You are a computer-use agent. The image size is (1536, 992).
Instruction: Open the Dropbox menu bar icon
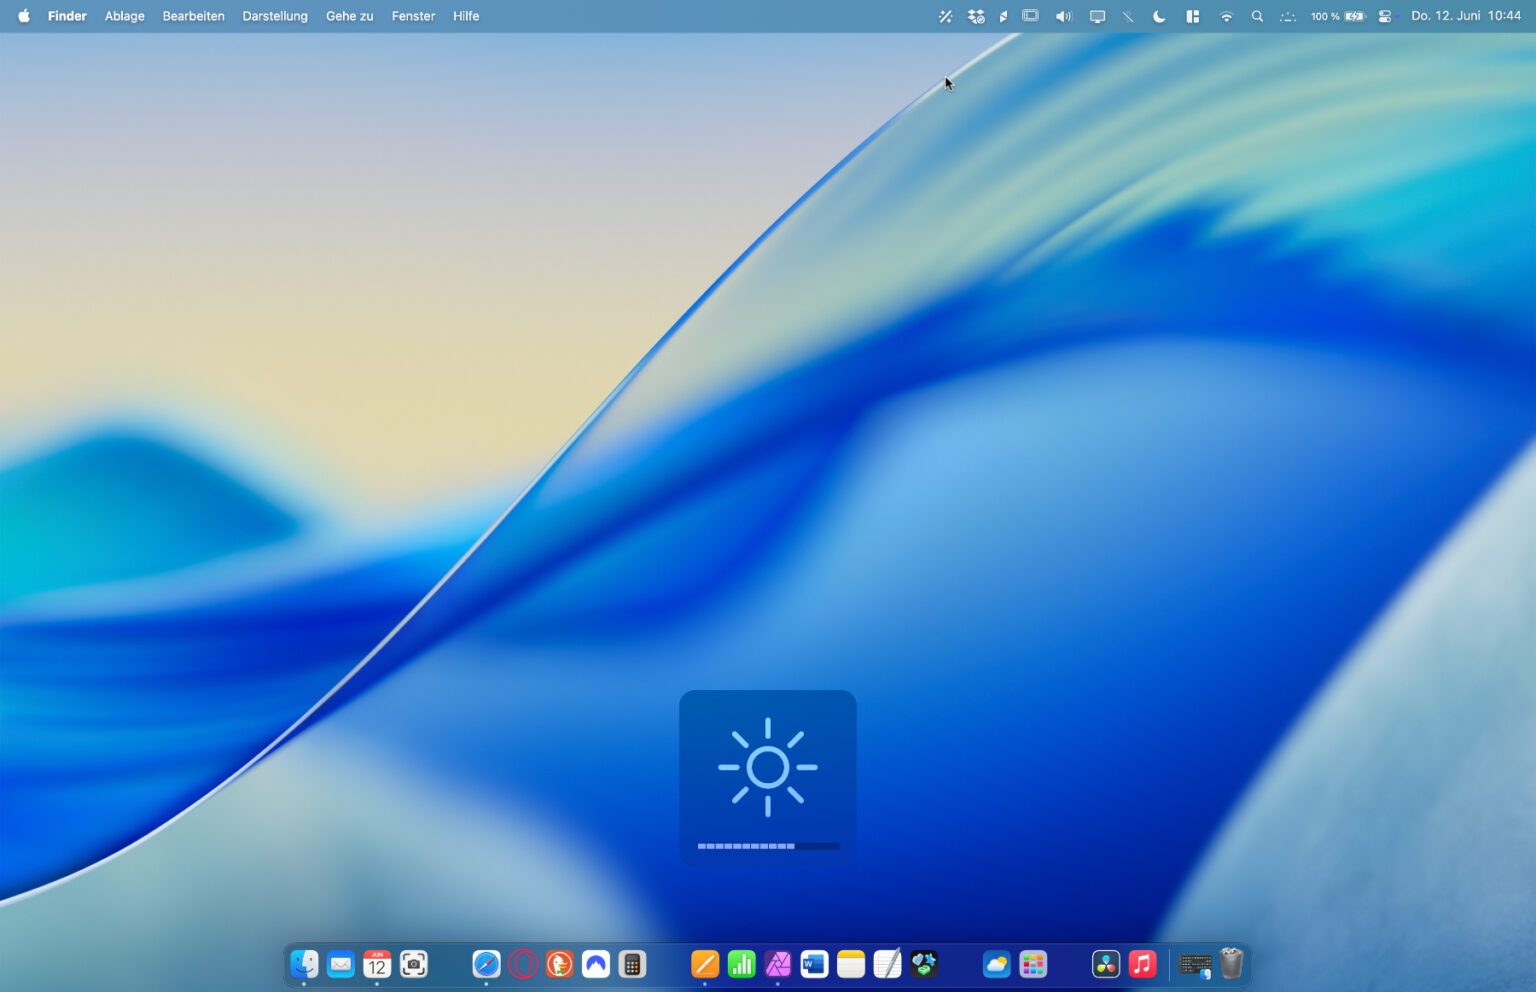pyautogui.click(x=975, y=16)
